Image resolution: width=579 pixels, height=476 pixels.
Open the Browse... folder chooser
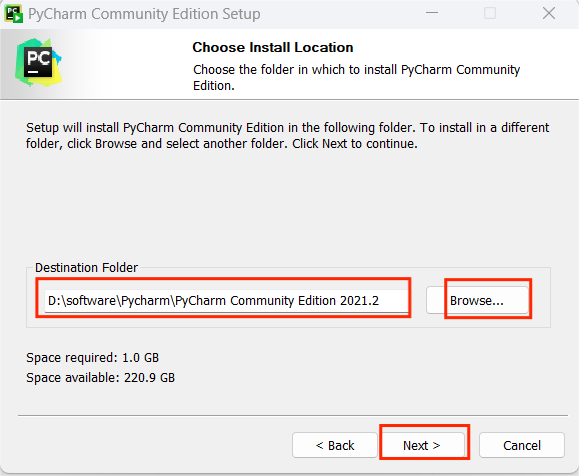pos(477,300)
